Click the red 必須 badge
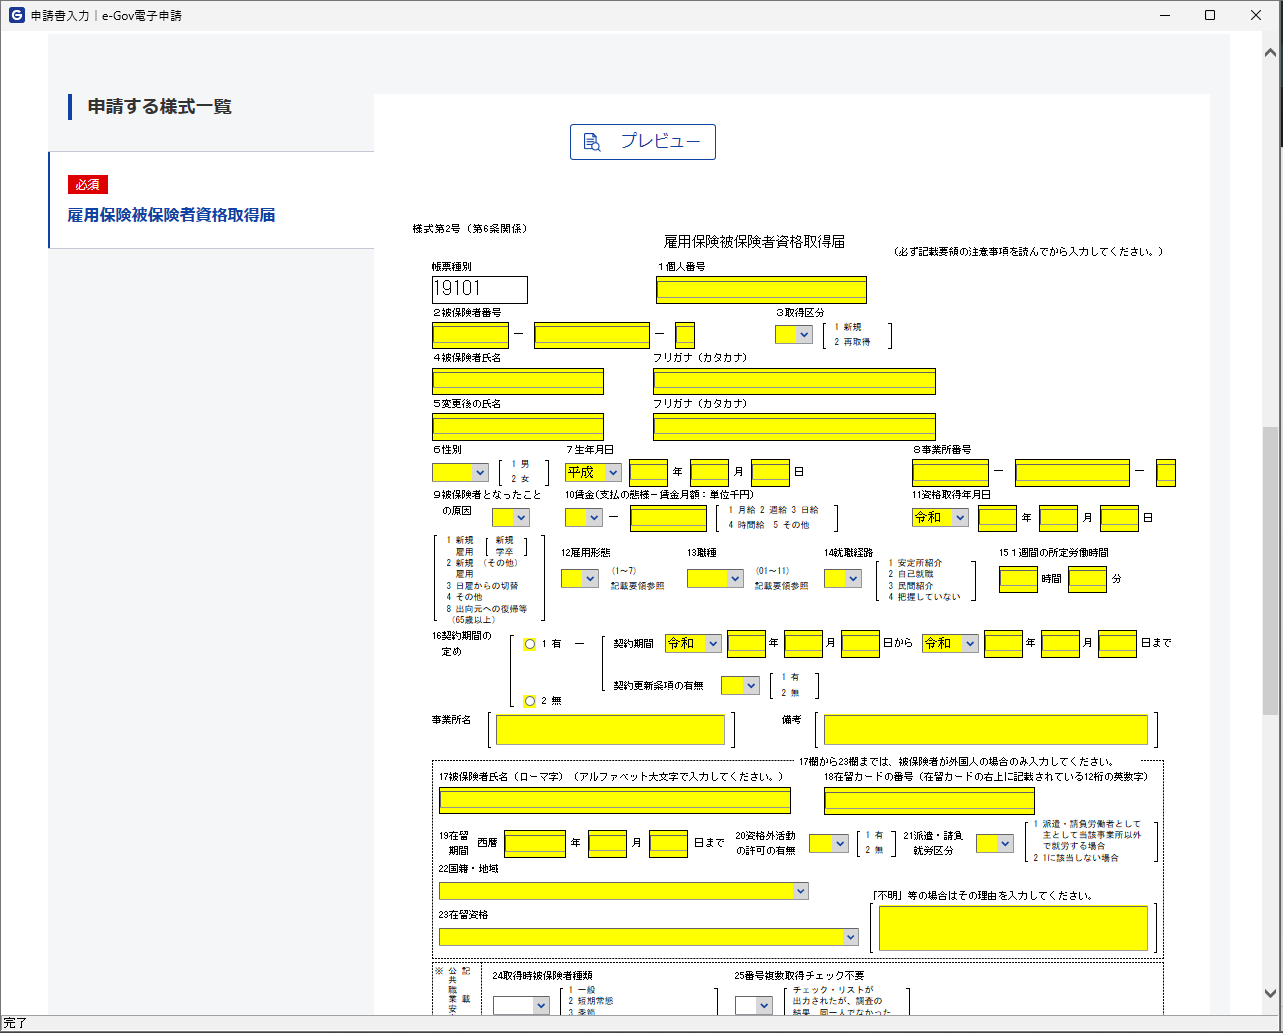 pos(87,184)
